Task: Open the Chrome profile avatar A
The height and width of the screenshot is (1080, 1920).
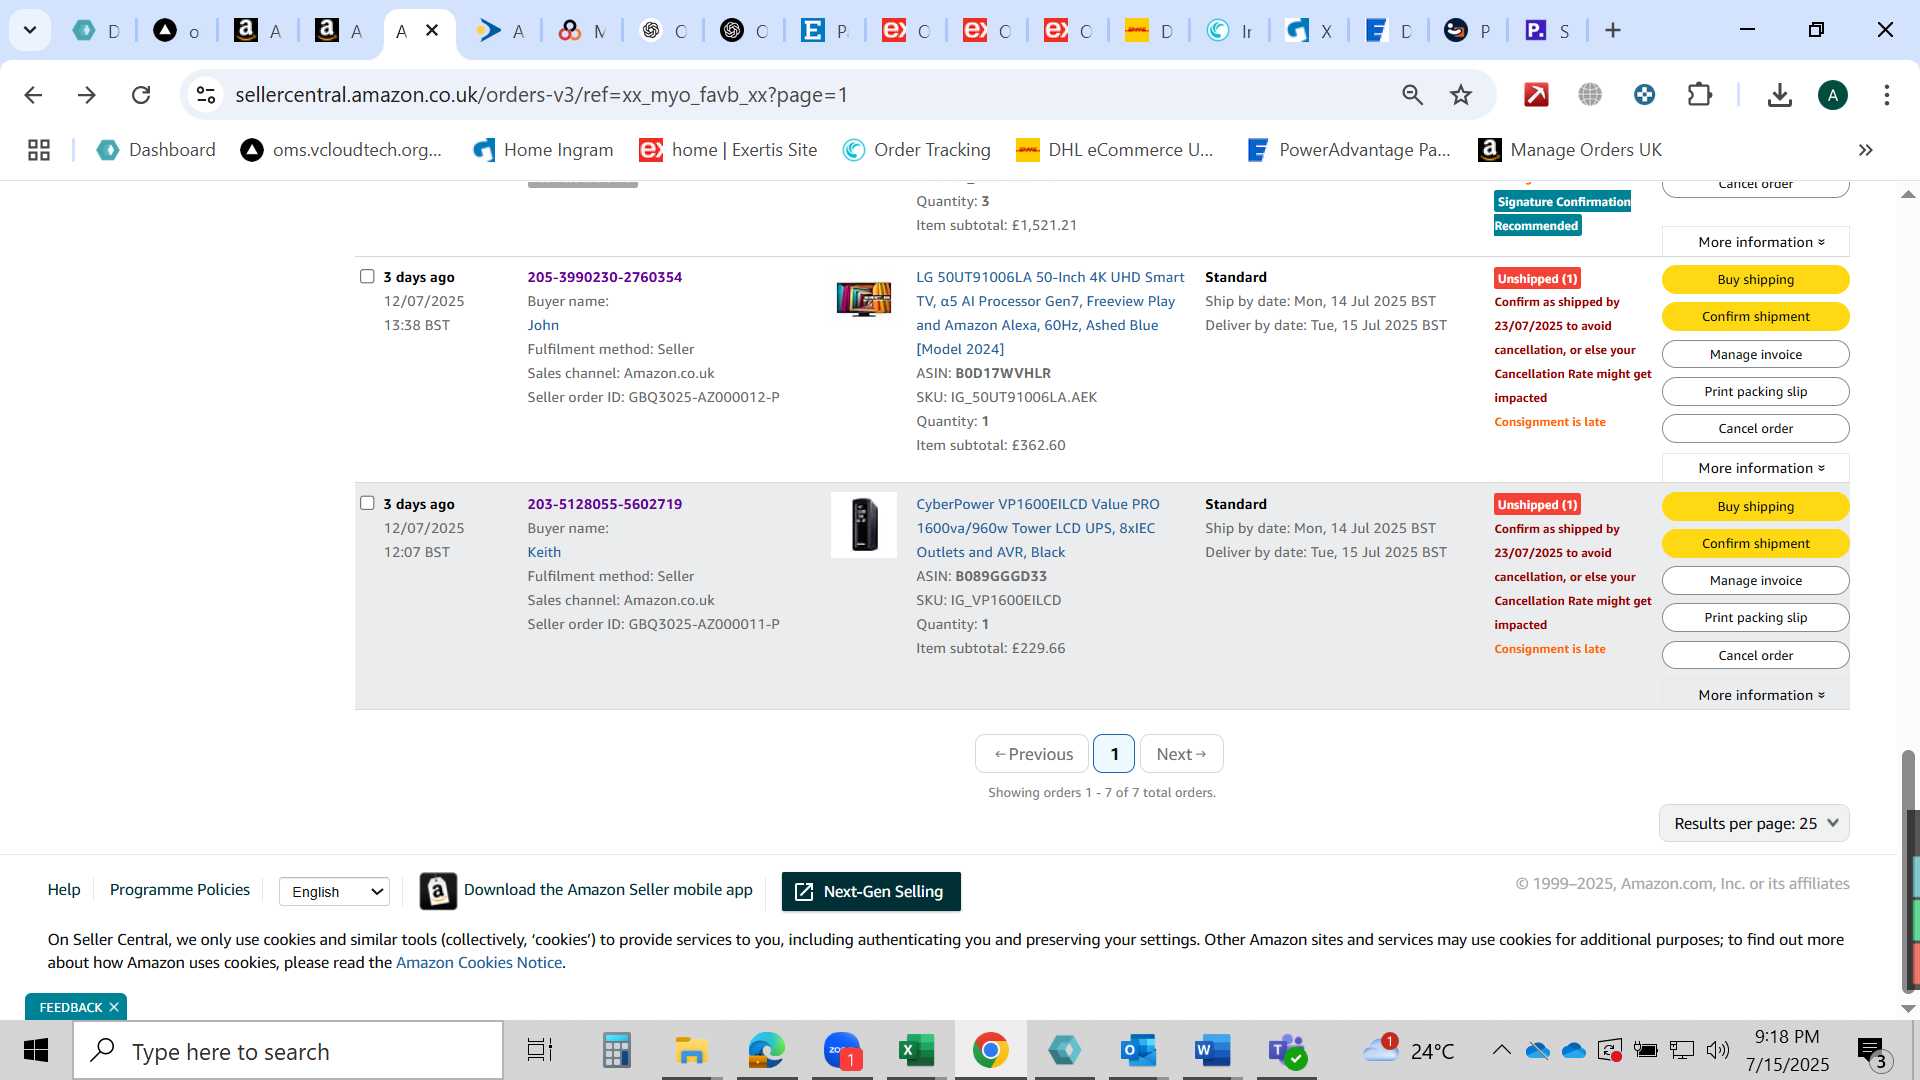Action: (x=1832, y=95)
